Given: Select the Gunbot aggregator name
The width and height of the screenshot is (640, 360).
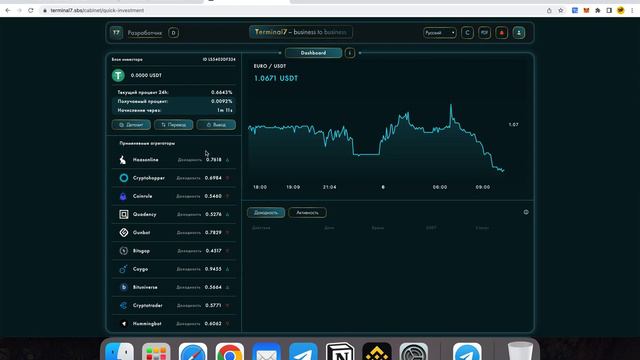Looking at the screenshot, I should click(141, 232).
